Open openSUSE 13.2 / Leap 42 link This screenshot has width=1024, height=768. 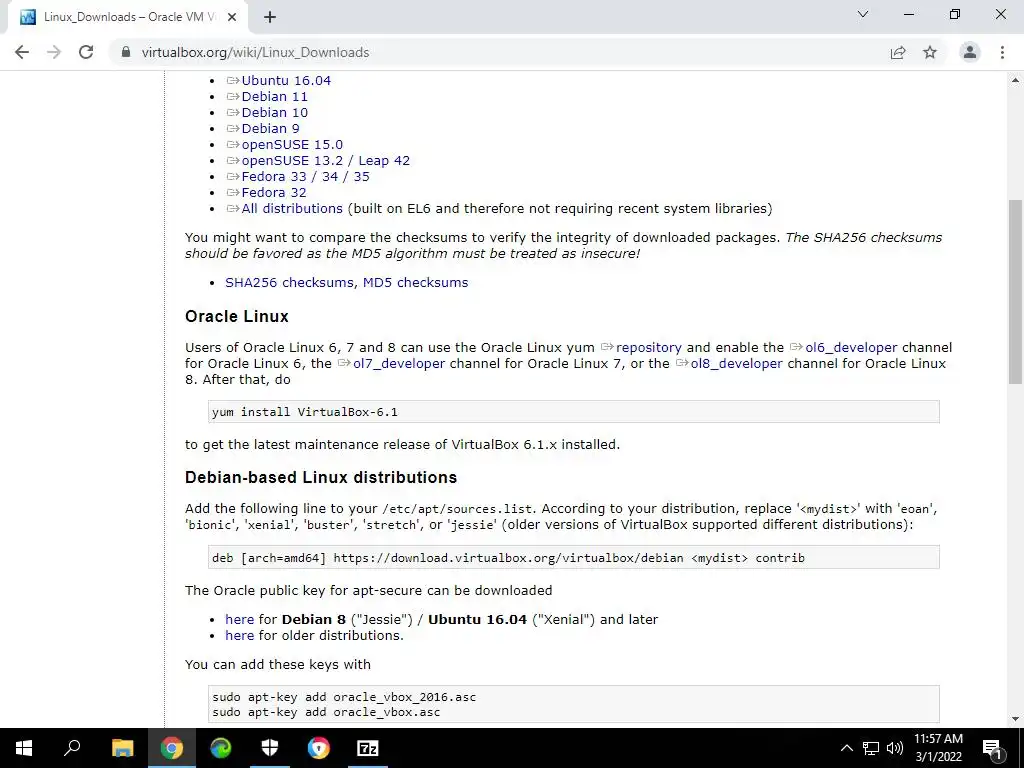coord(325,161)
